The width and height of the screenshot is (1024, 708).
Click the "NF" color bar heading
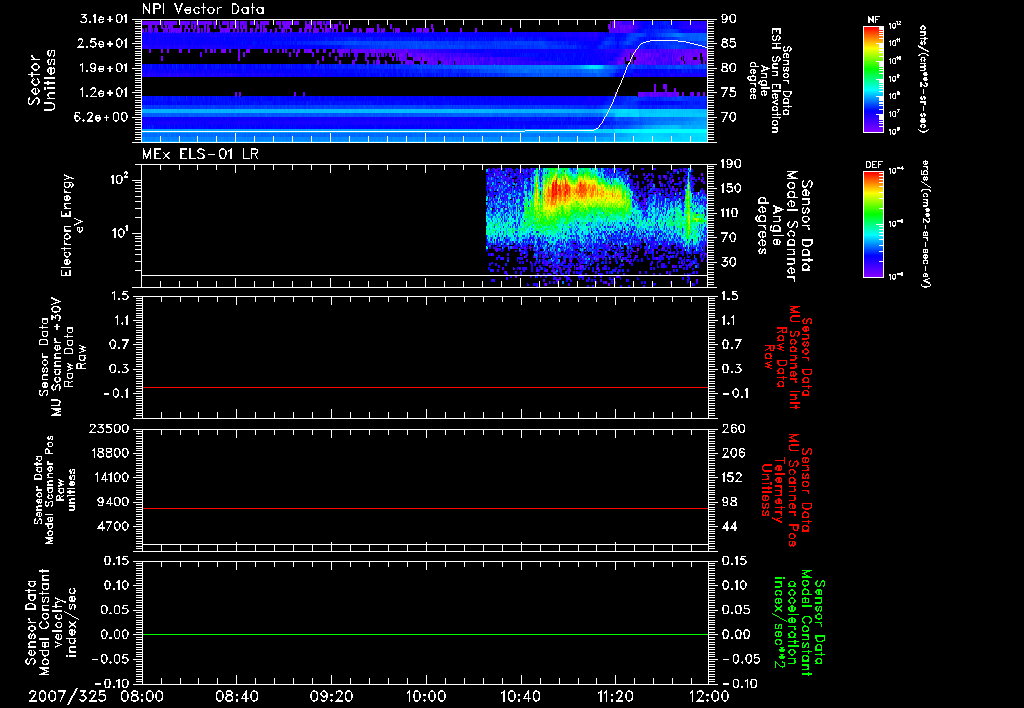tap(874, 20)
